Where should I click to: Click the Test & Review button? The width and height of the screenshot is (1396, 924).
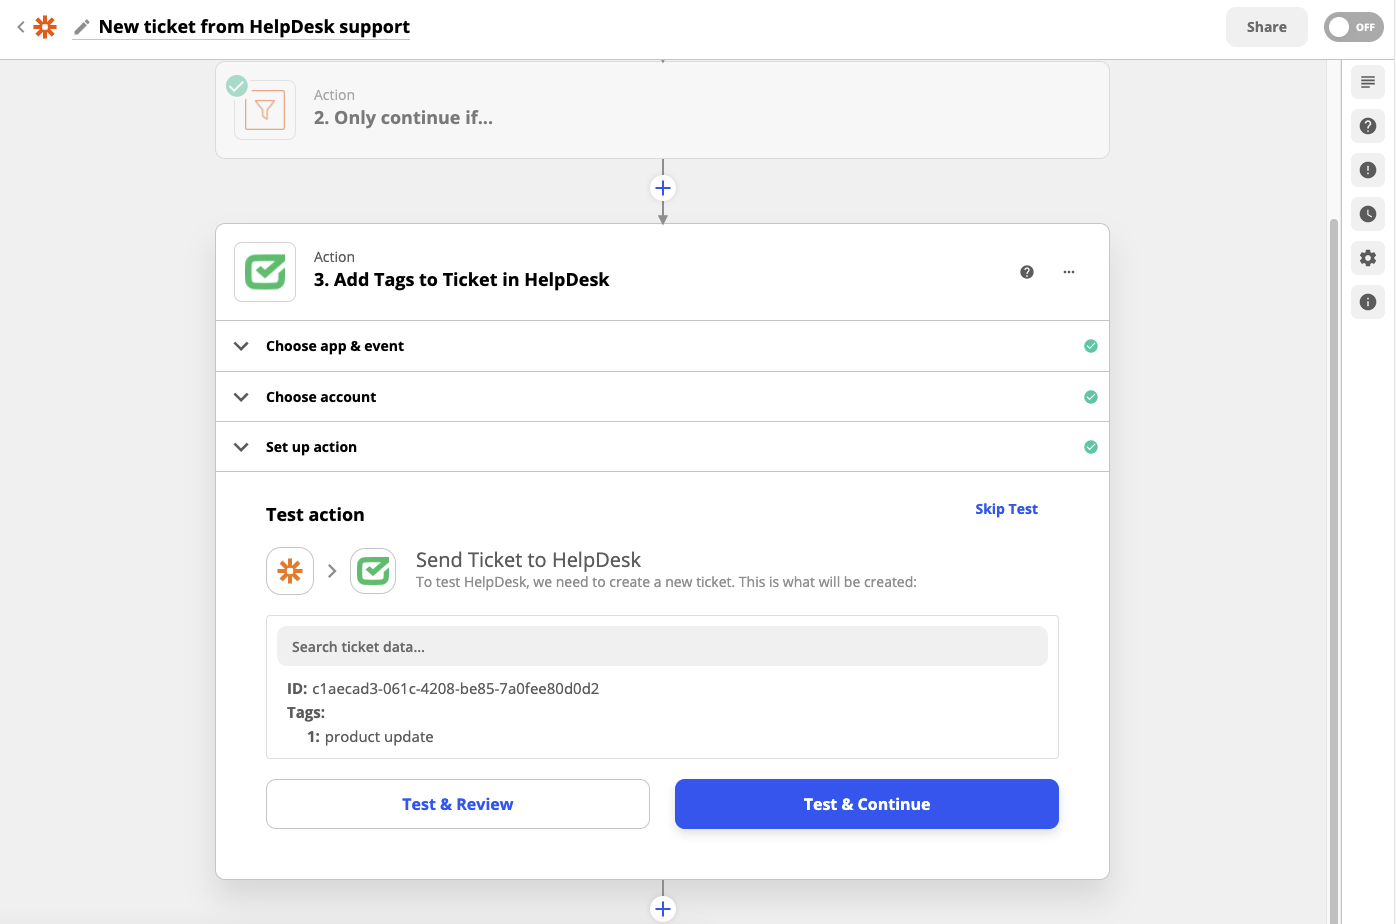(458, 804)
